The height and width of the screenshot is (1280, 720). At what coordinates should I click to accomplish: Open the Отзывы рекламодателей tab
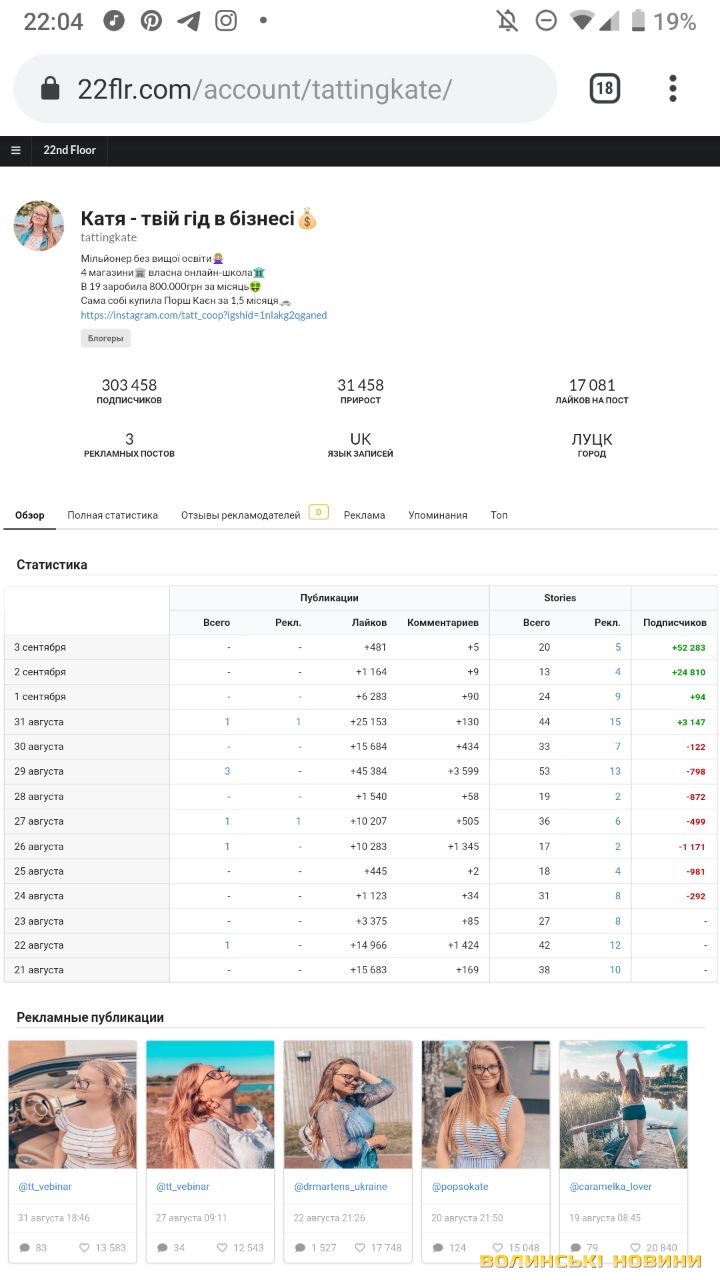tap(240, 515)
